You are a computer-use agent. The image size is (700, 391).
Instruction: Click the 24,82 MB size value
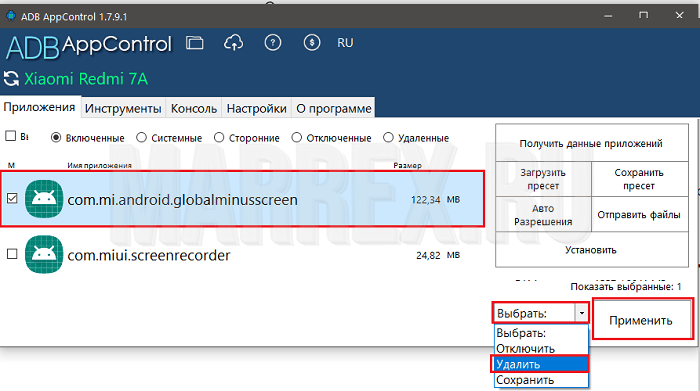tap(438, 255)
